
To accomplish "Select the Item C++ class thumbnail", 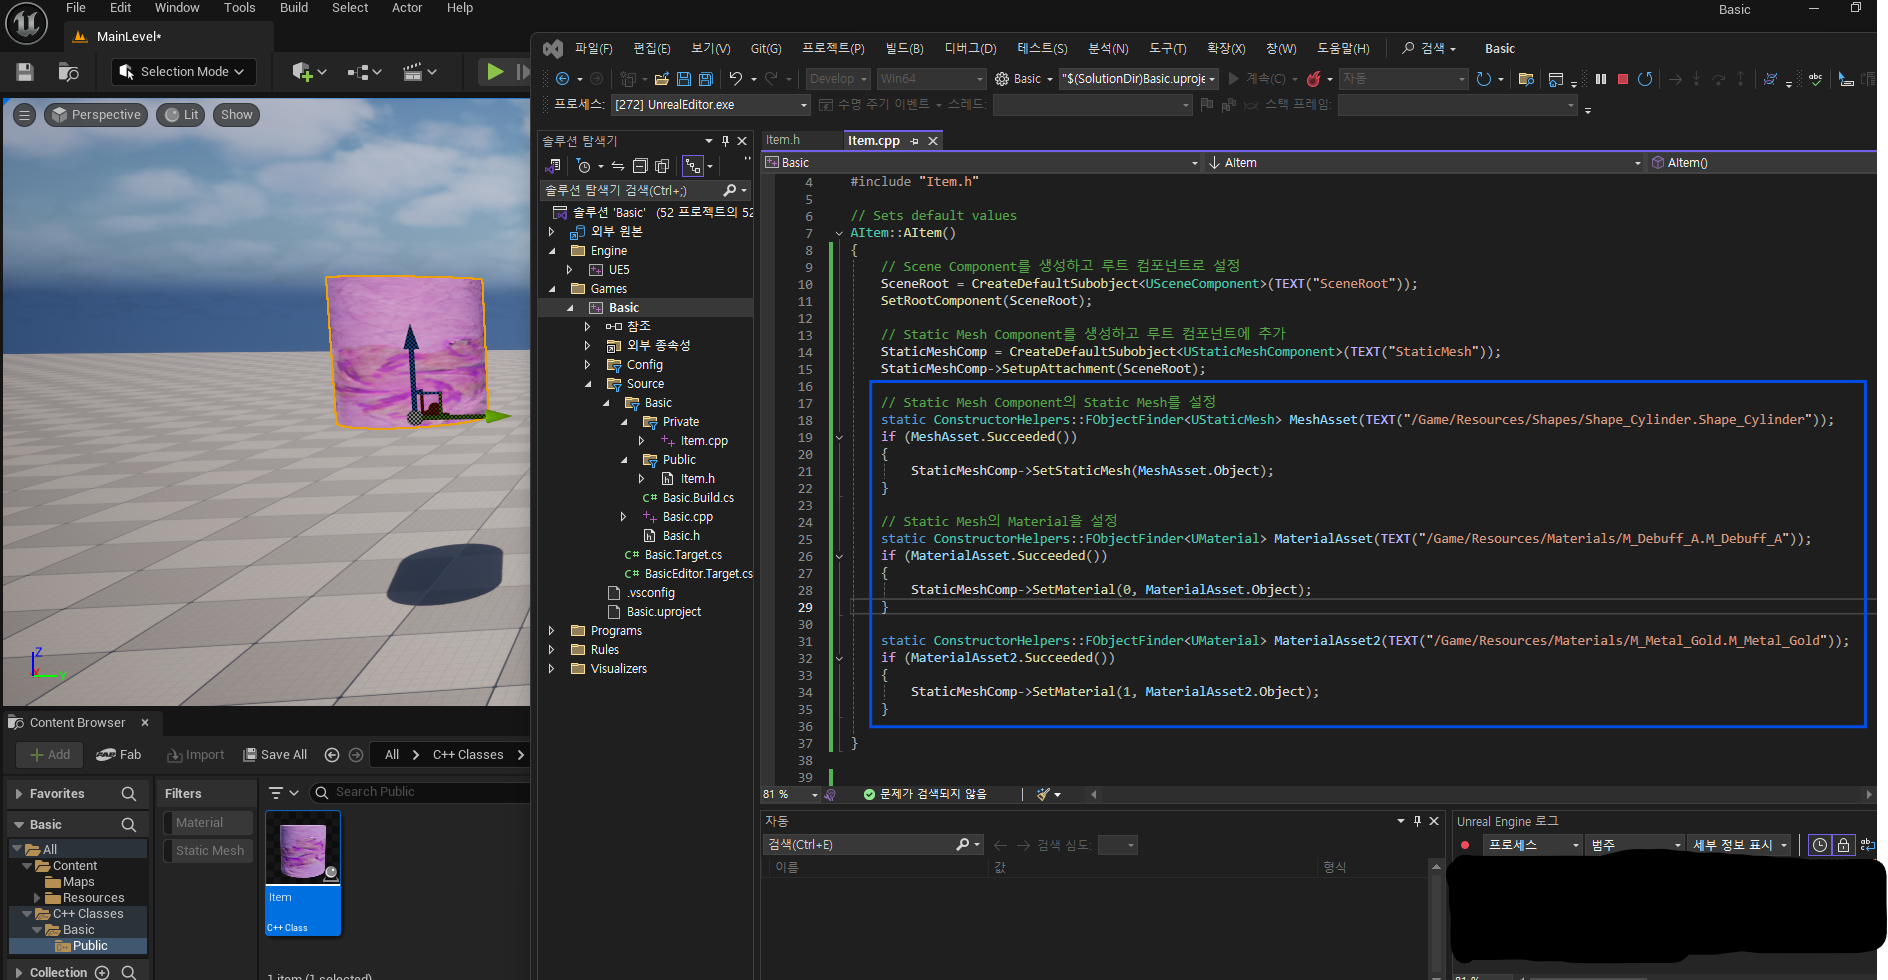I will (303, 850).
